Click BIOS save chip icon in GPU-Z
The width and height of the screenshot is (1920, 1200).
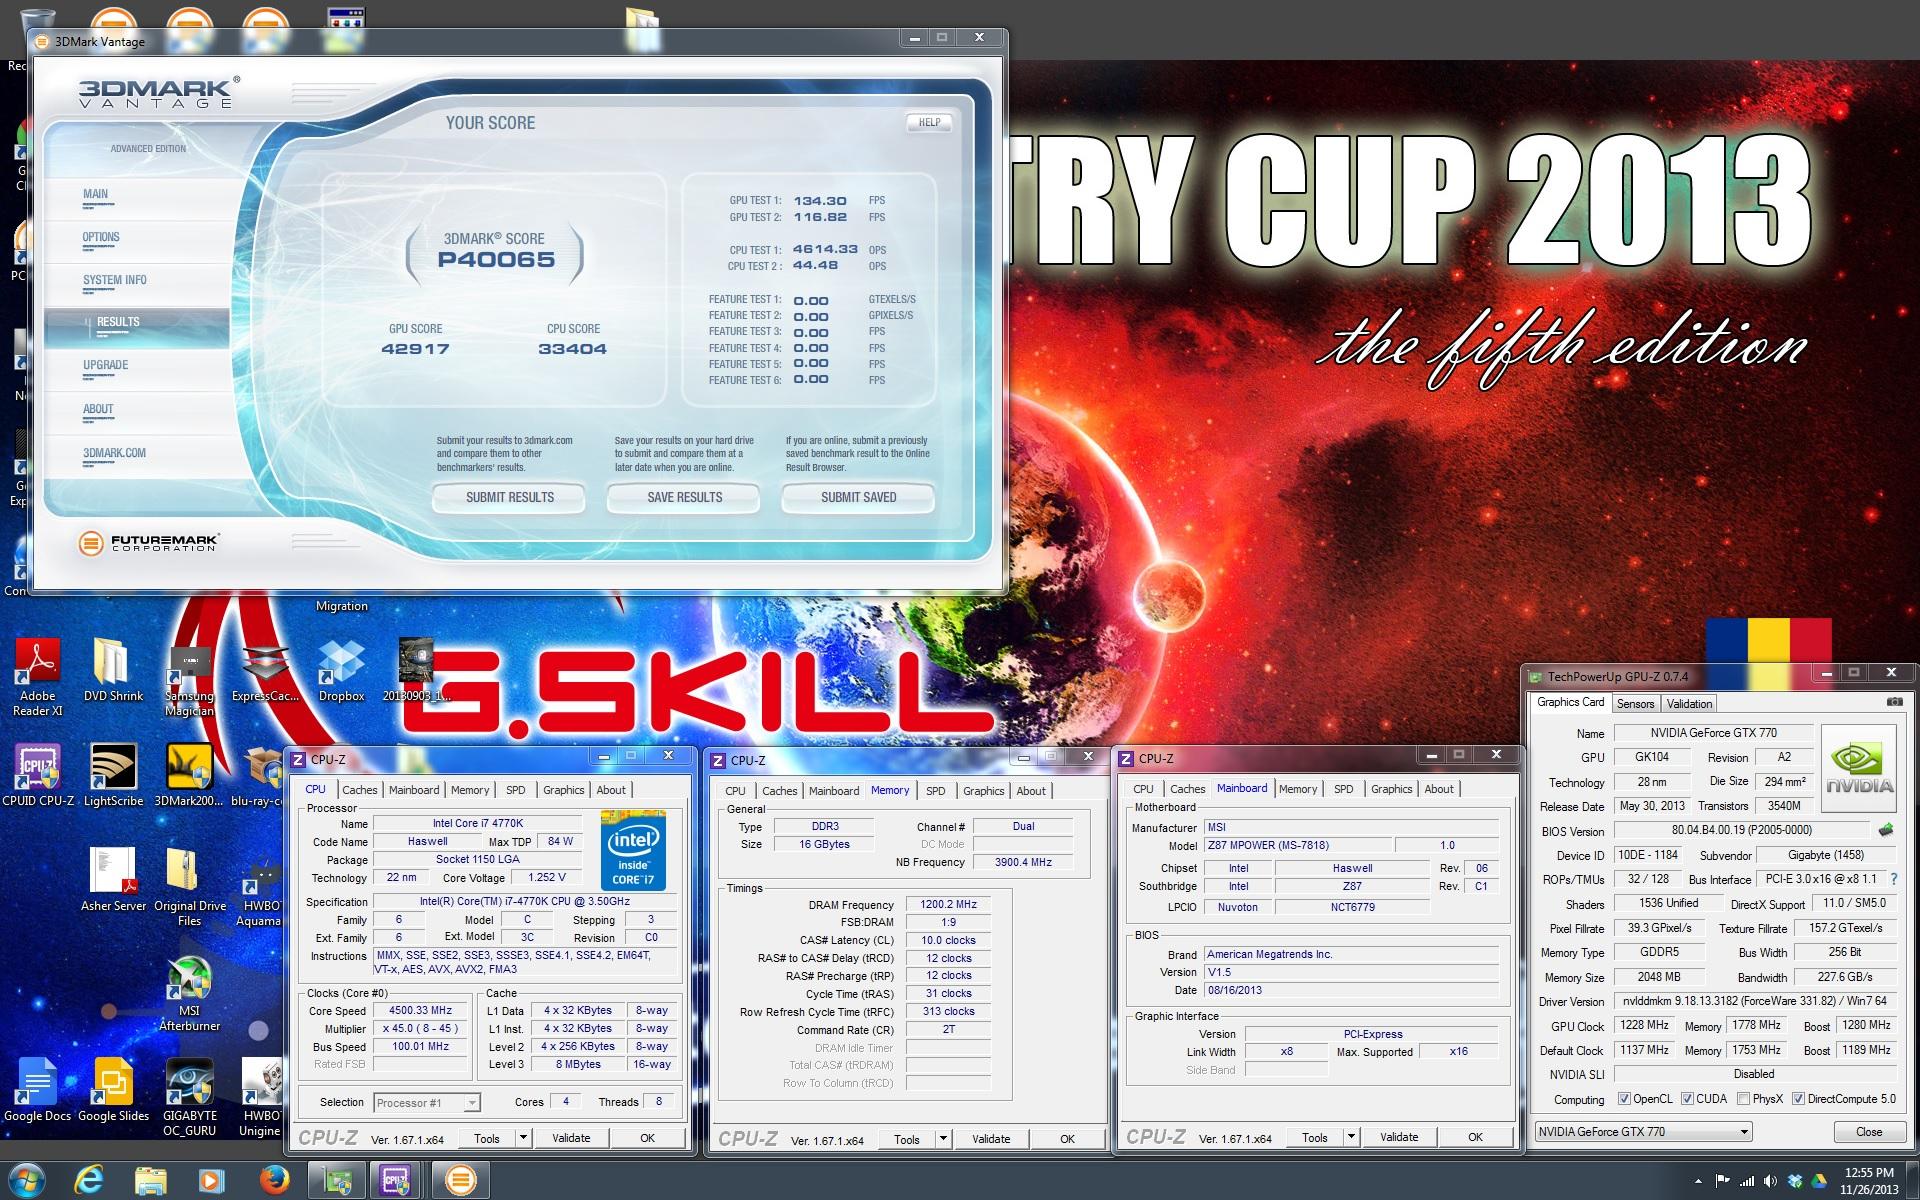point(1886,830)
